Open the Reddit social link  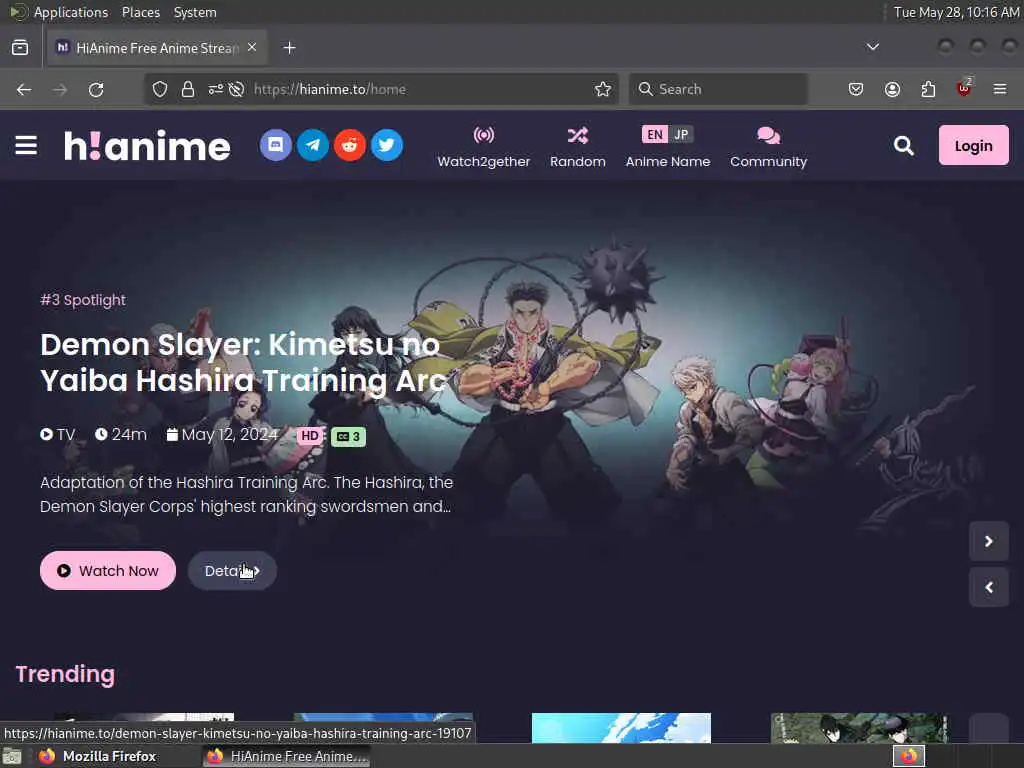pos(349,145)
